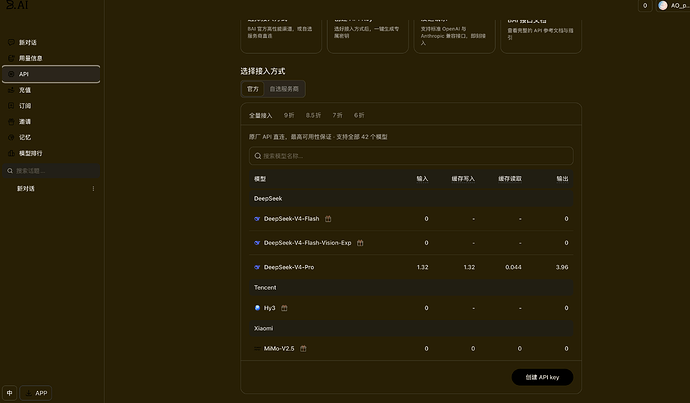Open the AO_p account name at top right
Screen dimensions: 690x403
tap(680, 6)
